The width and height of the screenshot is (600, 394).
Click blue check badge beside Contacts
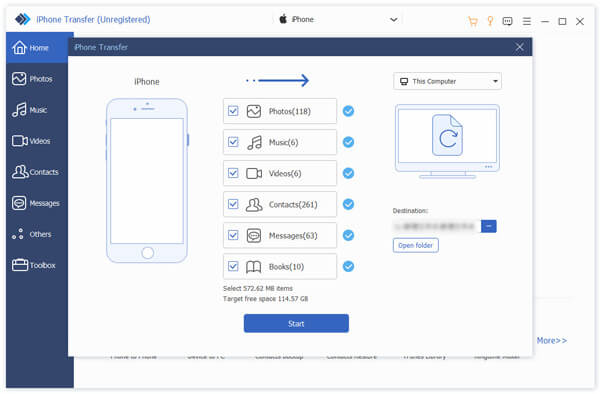coord(348,204)
